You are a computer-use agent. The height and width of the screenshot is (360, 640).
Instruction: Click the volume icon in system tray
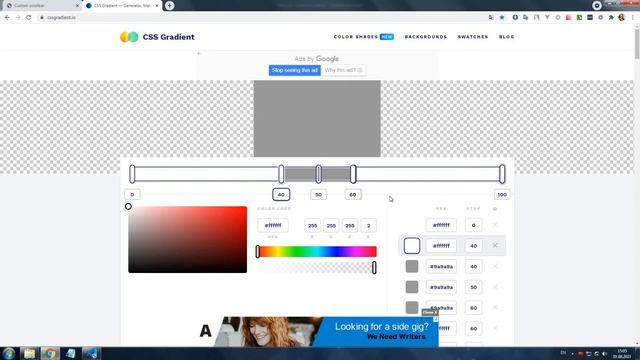pyautogui.click(x=604, y=353)
